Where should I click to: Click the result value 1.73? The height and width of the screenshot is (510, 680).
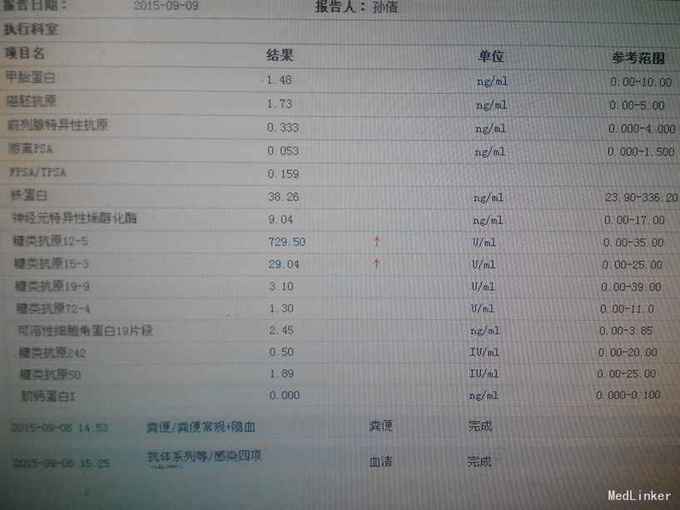click(x=280, y=104)
